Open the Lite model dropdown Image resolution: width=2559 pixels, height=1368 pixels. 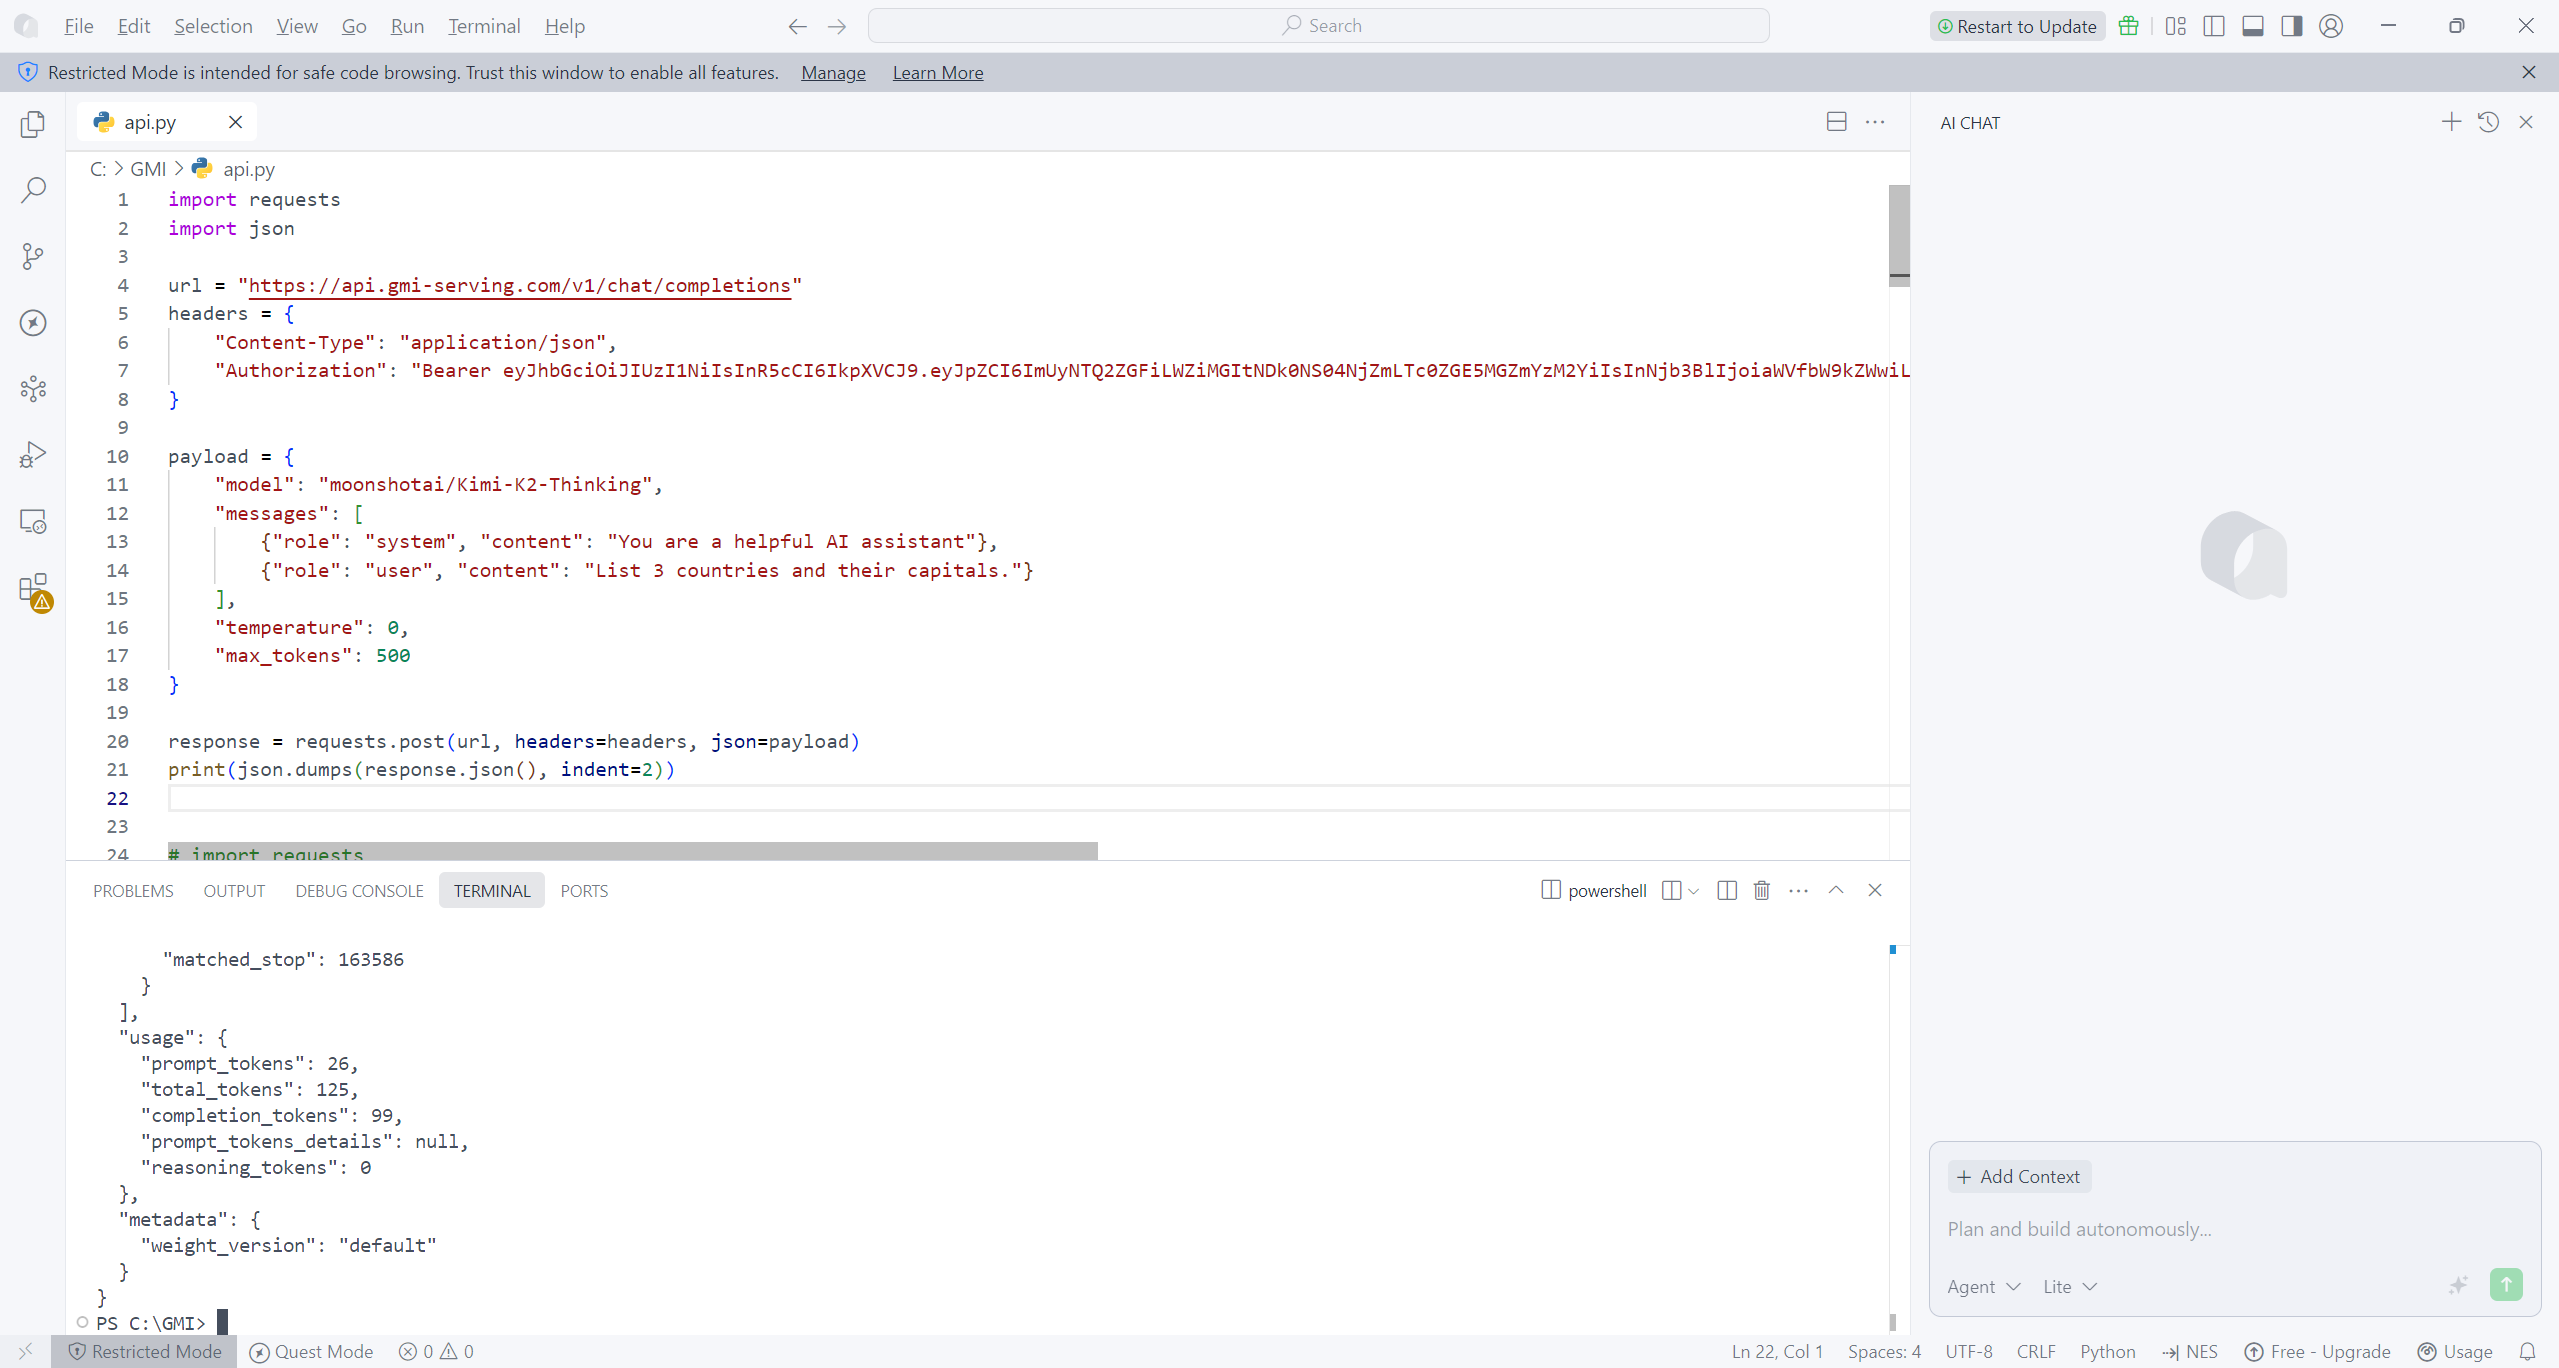[2069, 1287]
